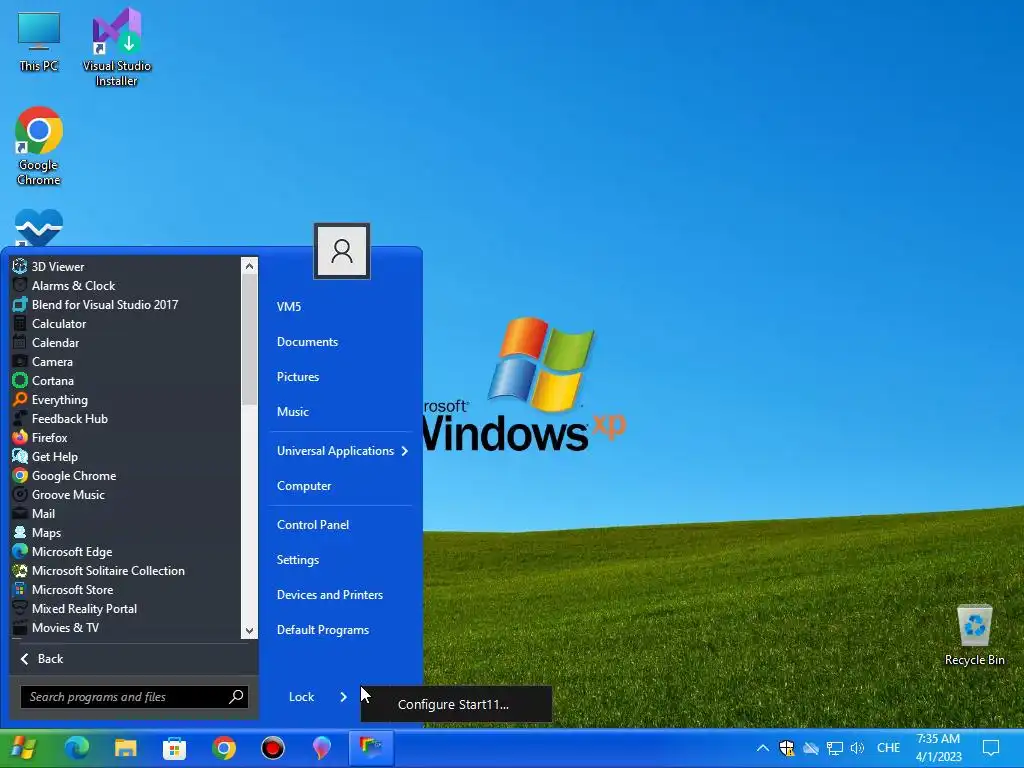This screenshot has width=1024, height=768.
Task: Open network status tray icon
Action: tap(834, 748)
